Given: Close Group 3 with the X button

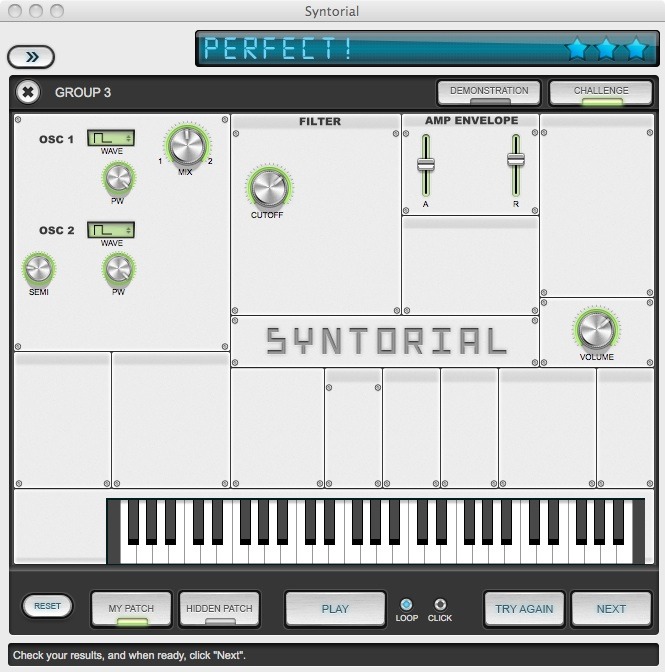Looking at the screenshot, I should coord(28,92).
